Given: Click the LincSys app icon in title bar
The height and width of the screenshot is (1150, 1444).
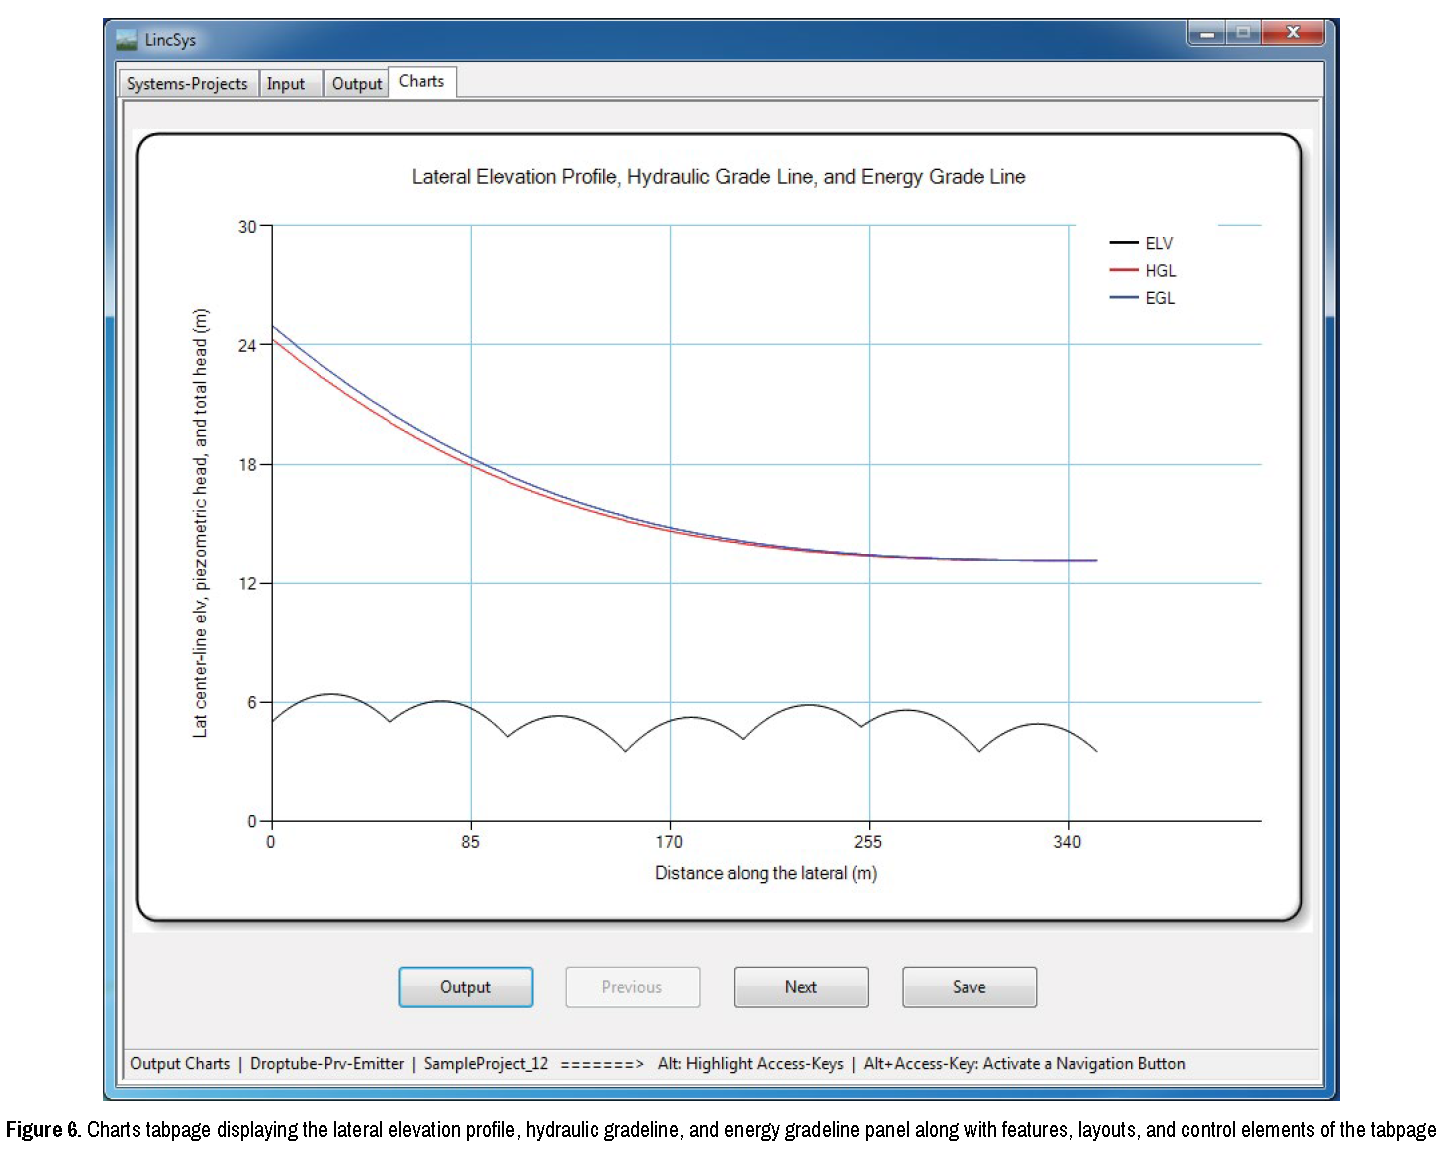Looking at the screenshot, I should (126, 40).
